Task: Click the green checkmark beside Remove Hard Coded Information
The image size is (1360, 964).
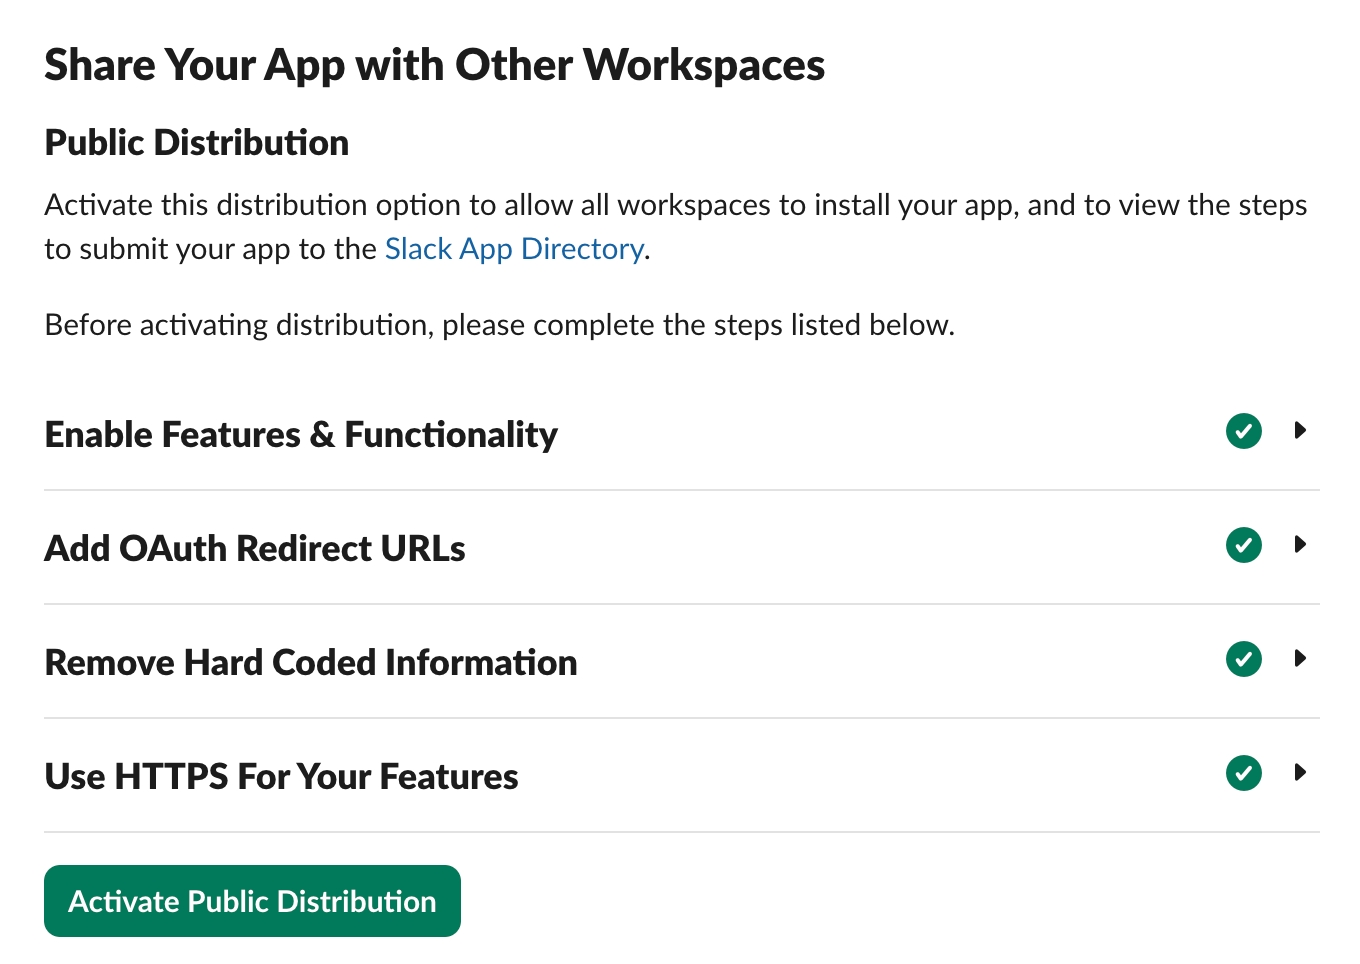Action: pyautogui.click(x=1243, y=660)
